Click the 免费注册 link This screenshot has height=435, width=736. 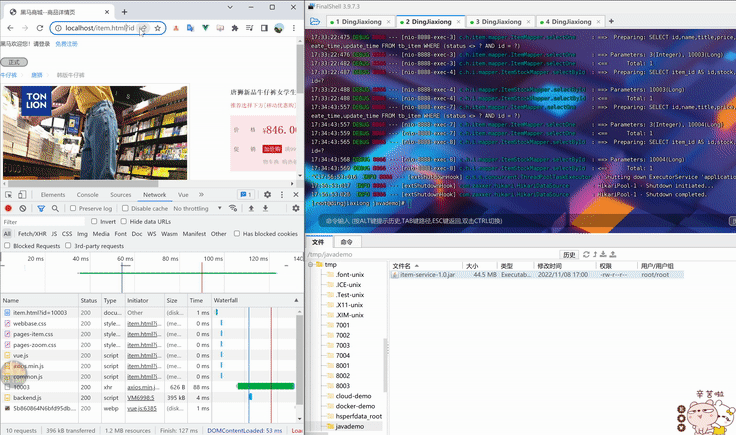(66, 44)
